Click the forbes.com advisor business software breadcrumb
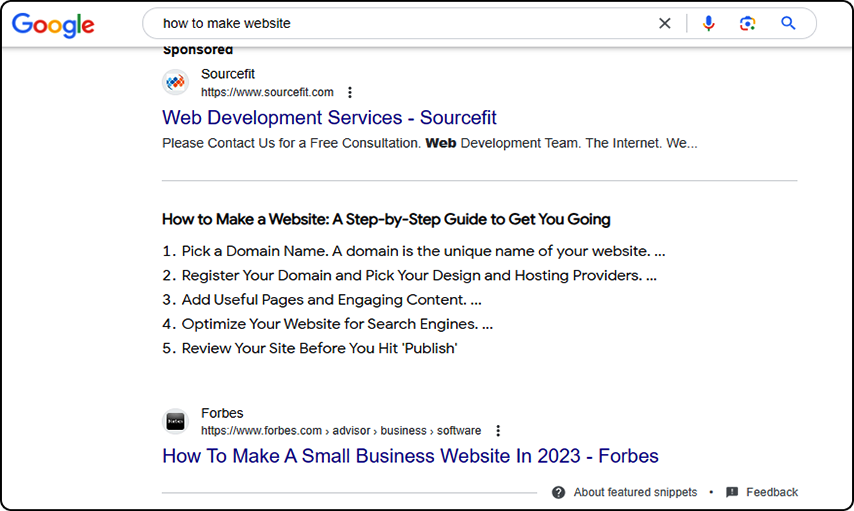The height and width of the screenshot is (511, 854). (x=341, y=431)
